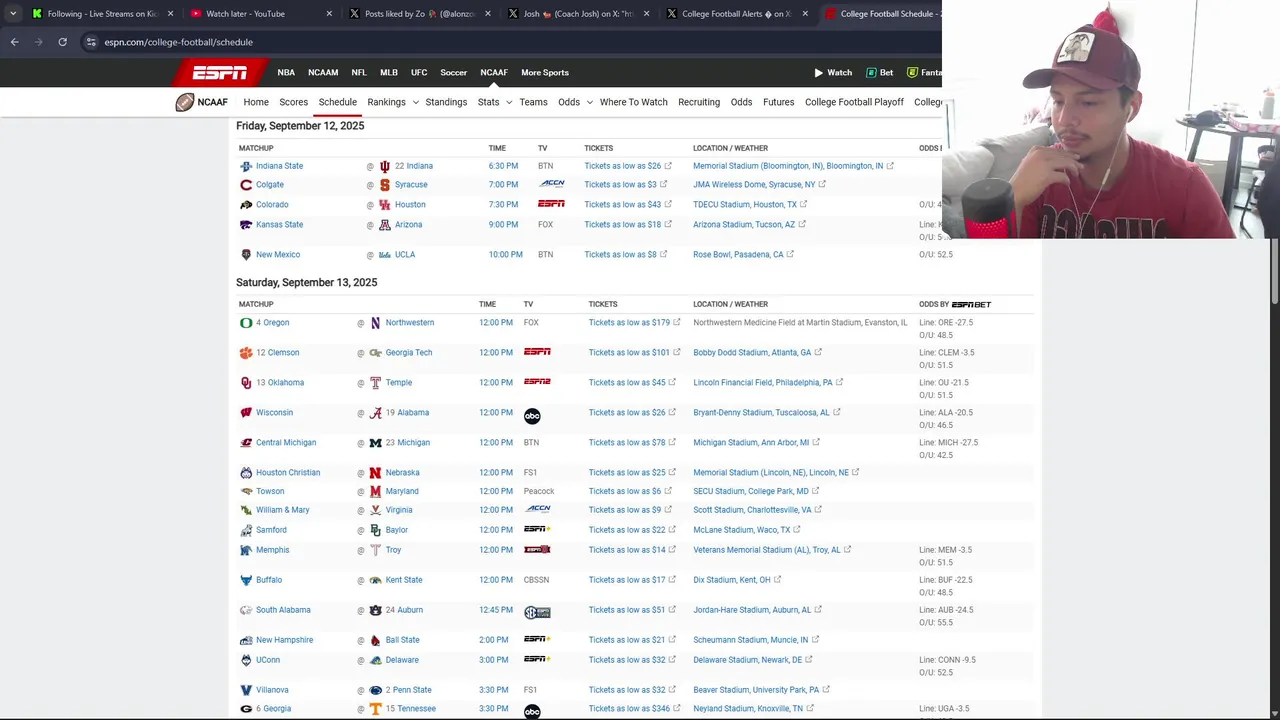The image size is (1280, 720).
Task: Expand the Odds dropdown arrow
Action: [589, 102]
